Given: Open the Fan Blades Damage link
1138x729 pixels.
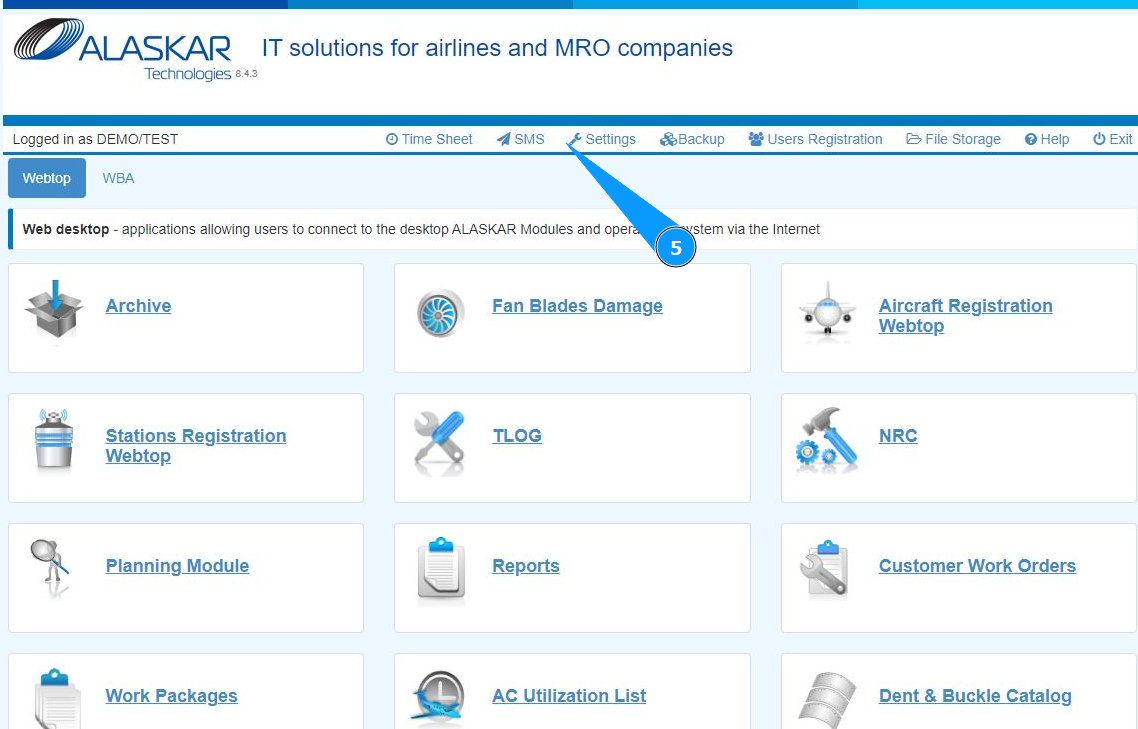Looking at the screenshot, I should click(x=578, y=306).
